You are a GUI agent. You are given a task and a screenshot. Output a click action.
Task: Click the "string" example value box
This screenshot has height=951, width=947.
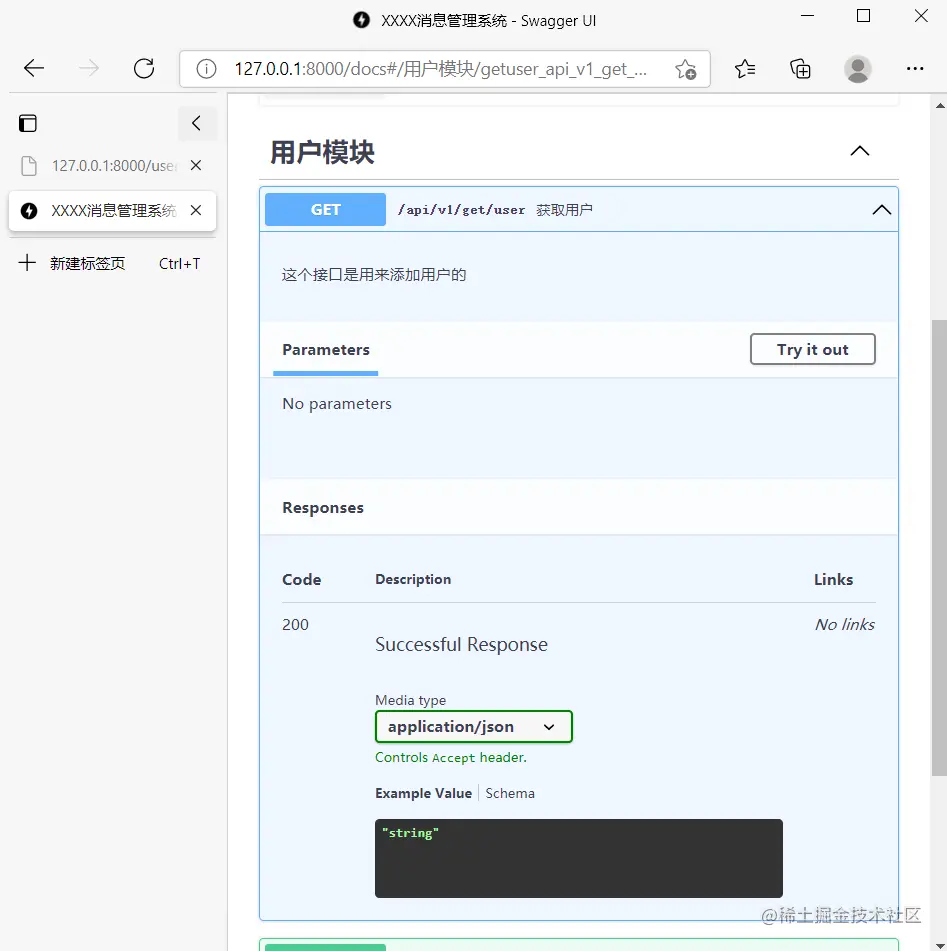(x=579, y=858)
